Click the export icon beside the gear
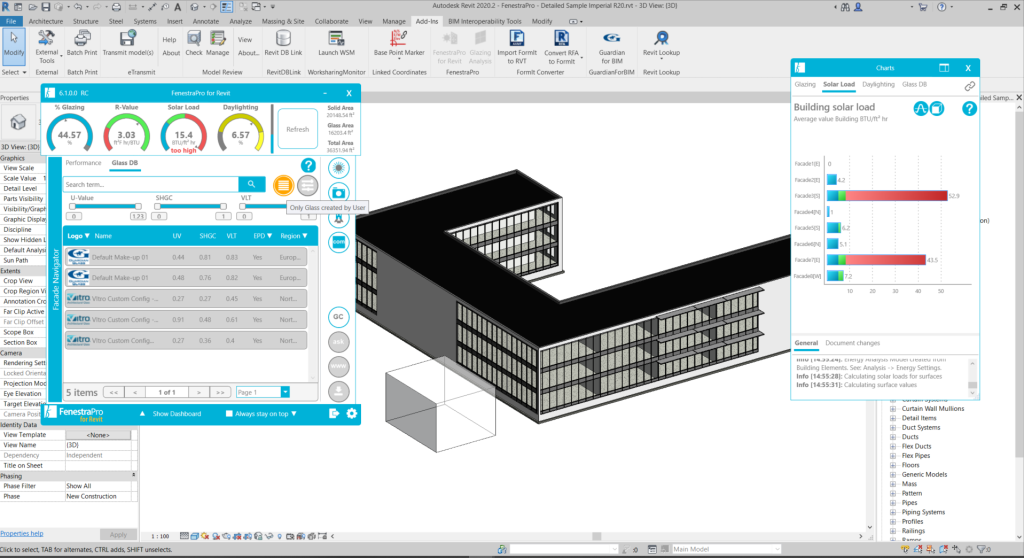Viewport: 1024px width, 558px height. tap(334, 414)
